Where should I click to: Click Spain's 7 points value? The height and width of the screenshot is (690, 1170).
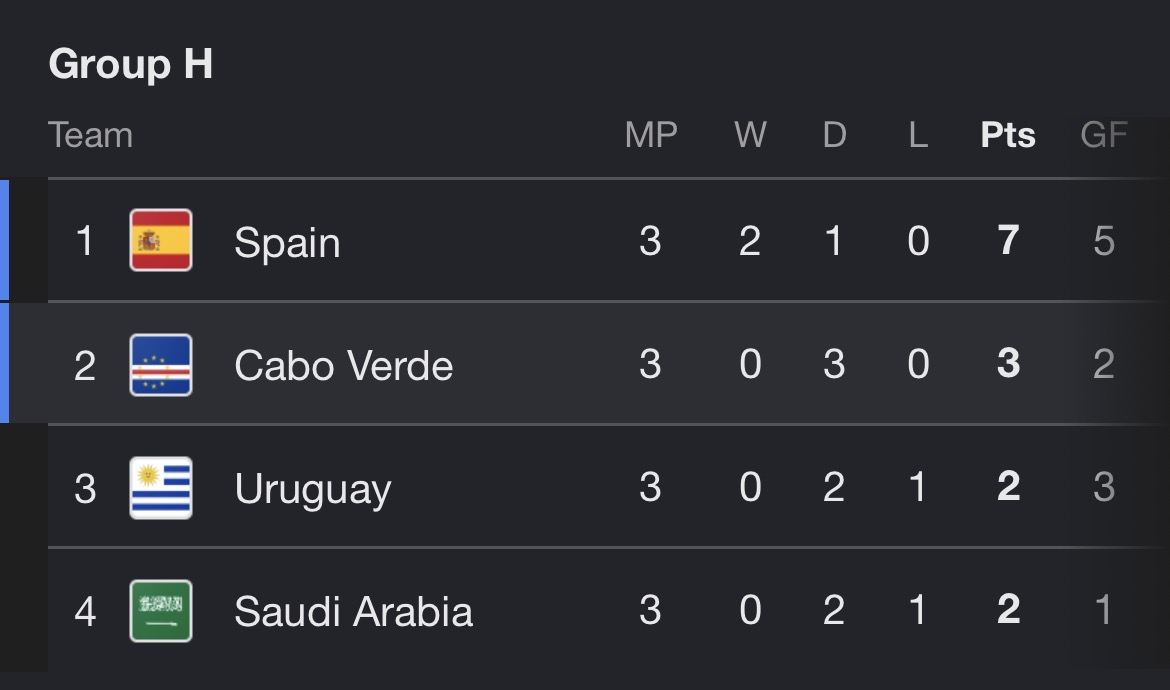click(1008, 240)
